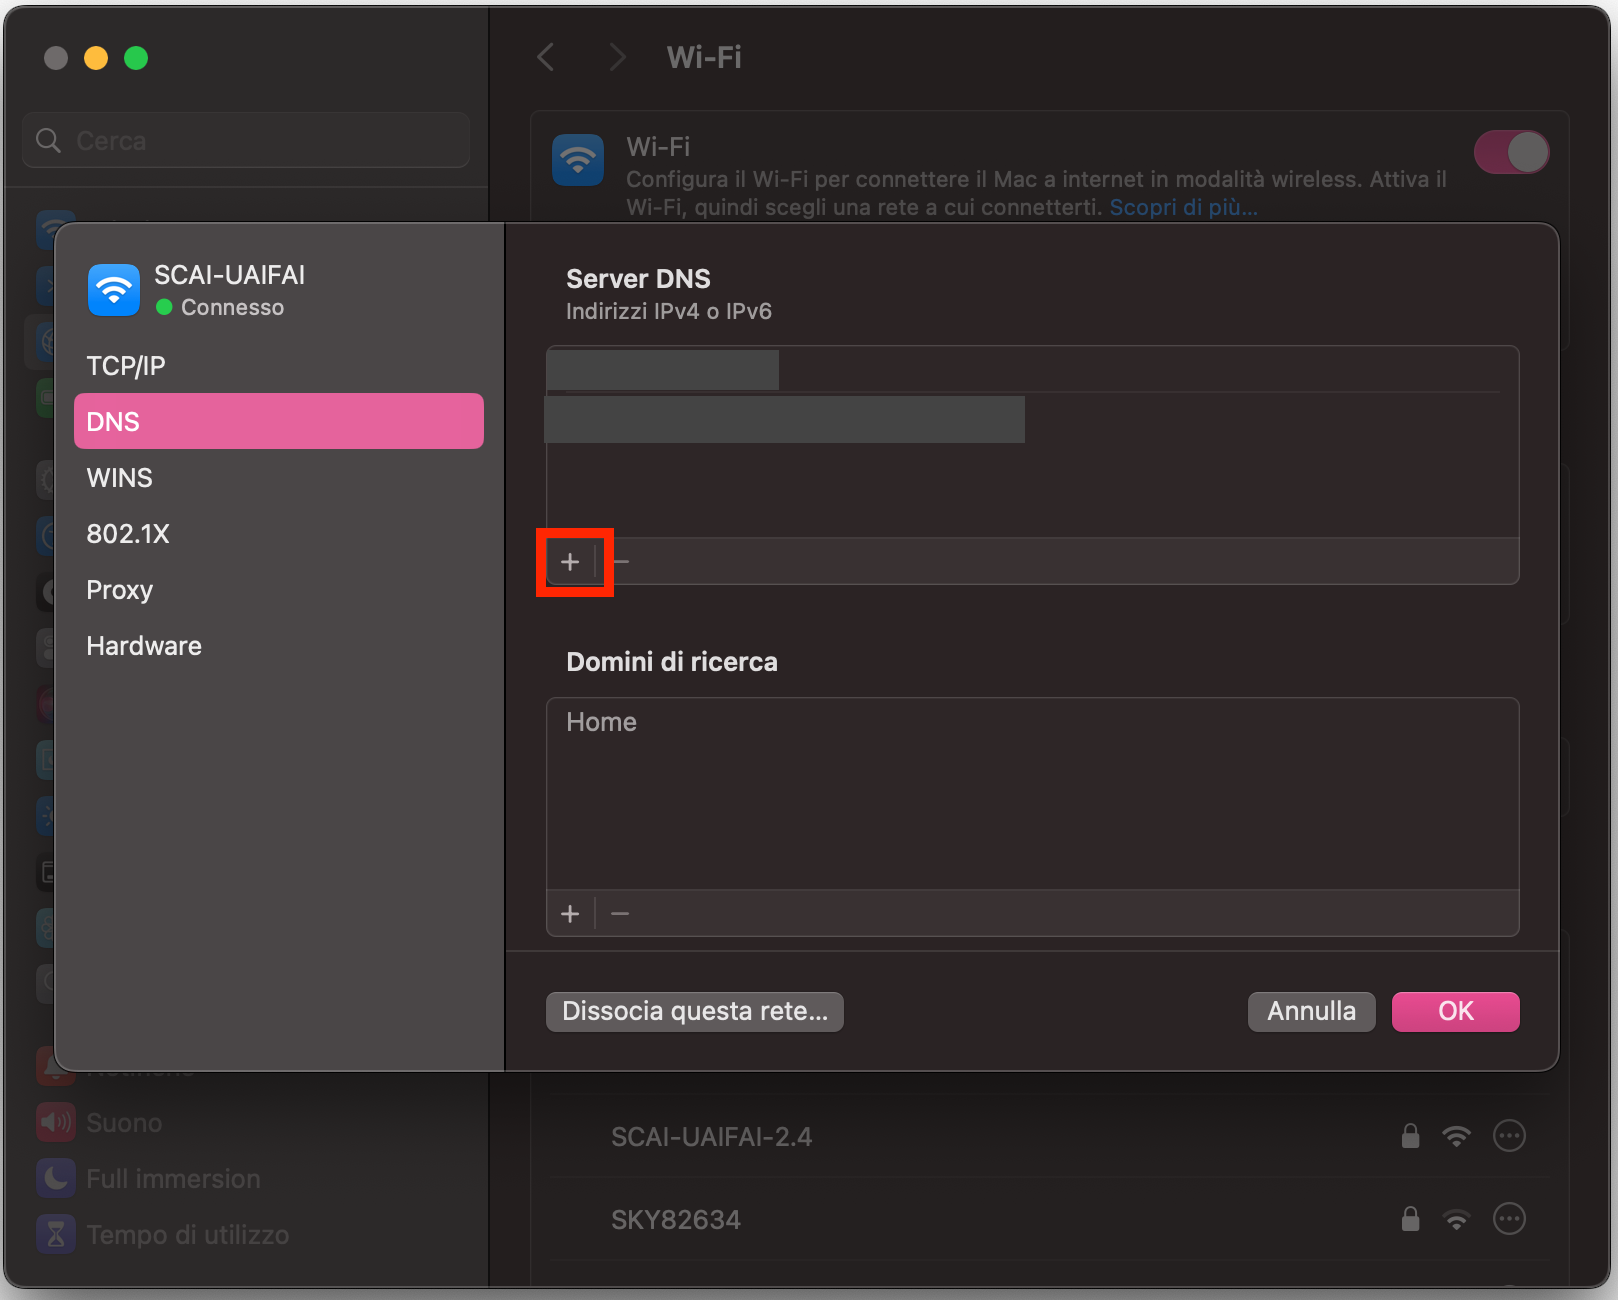
Task: Turn off the Wi-Fi toggle
Action: pyautogui.click(x=1511, y=151)
